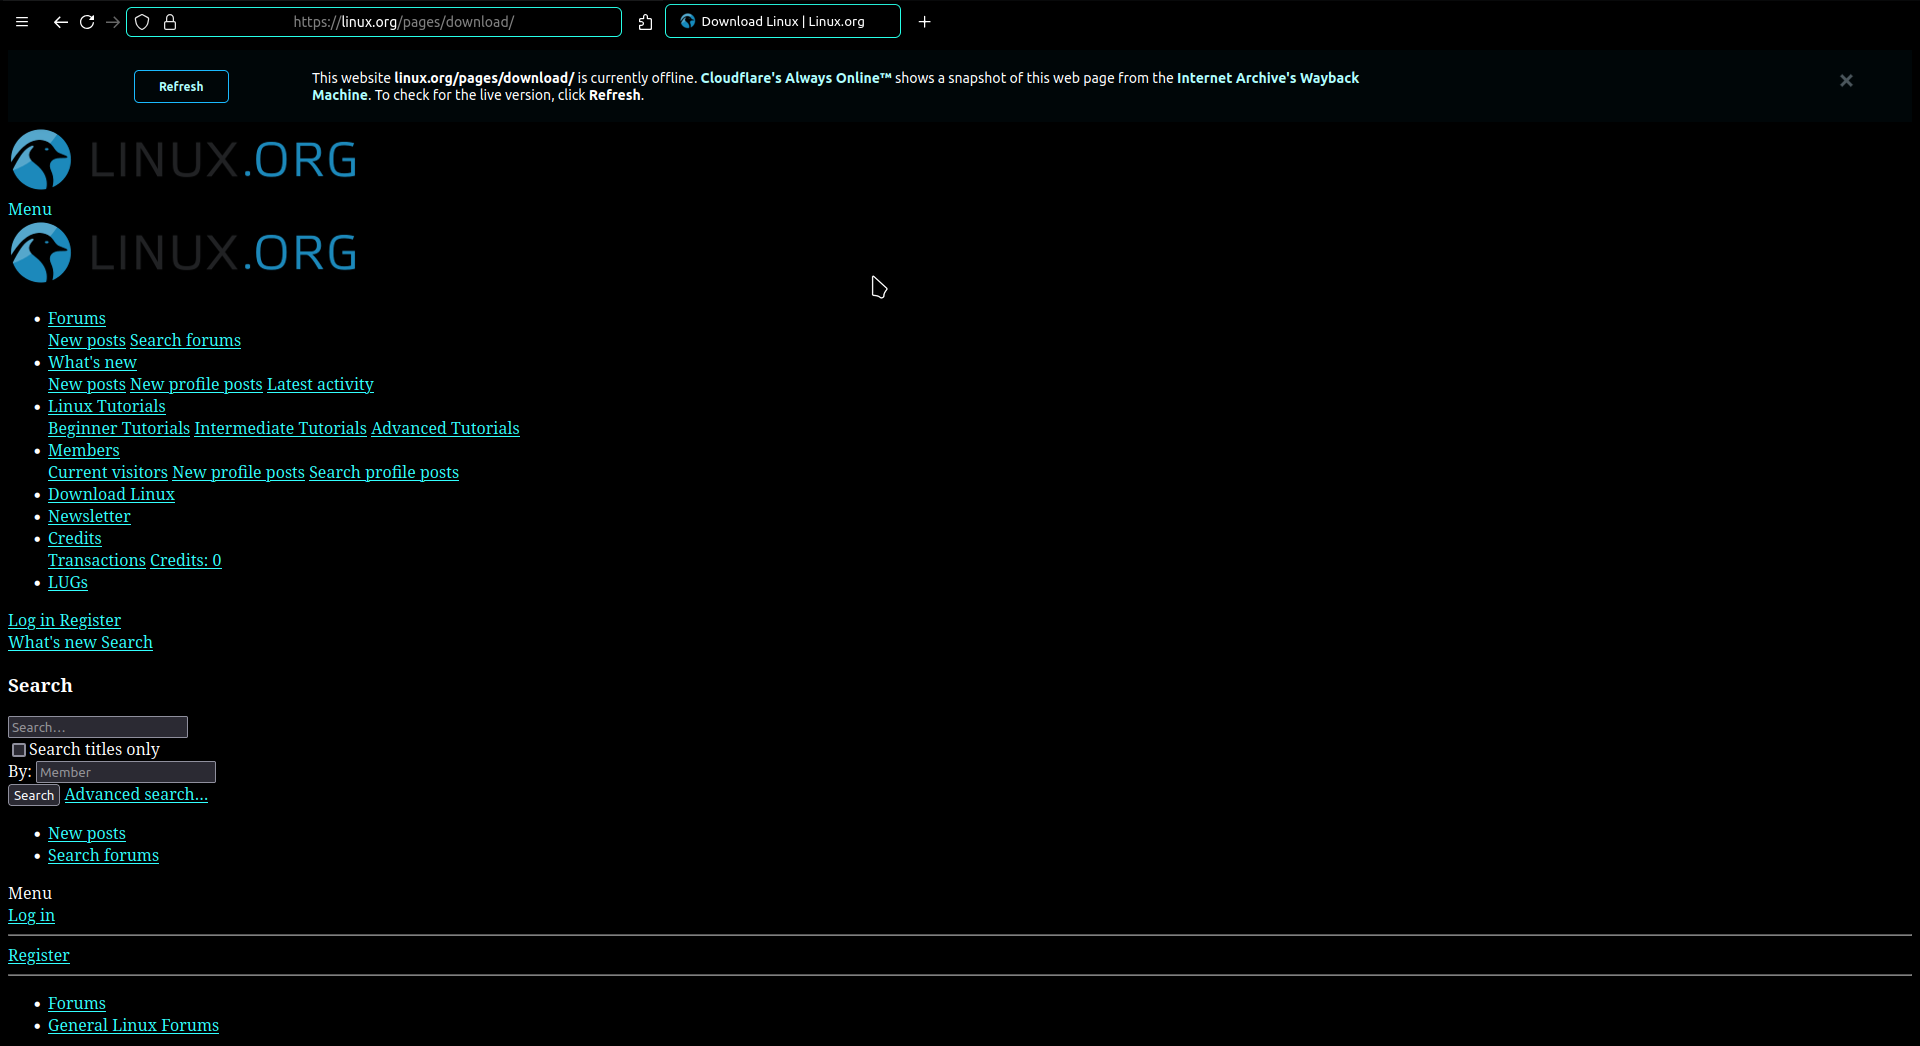Click the Member input field
Image resolution: width=1920 pixels, height=1046 pixels.
126,772
